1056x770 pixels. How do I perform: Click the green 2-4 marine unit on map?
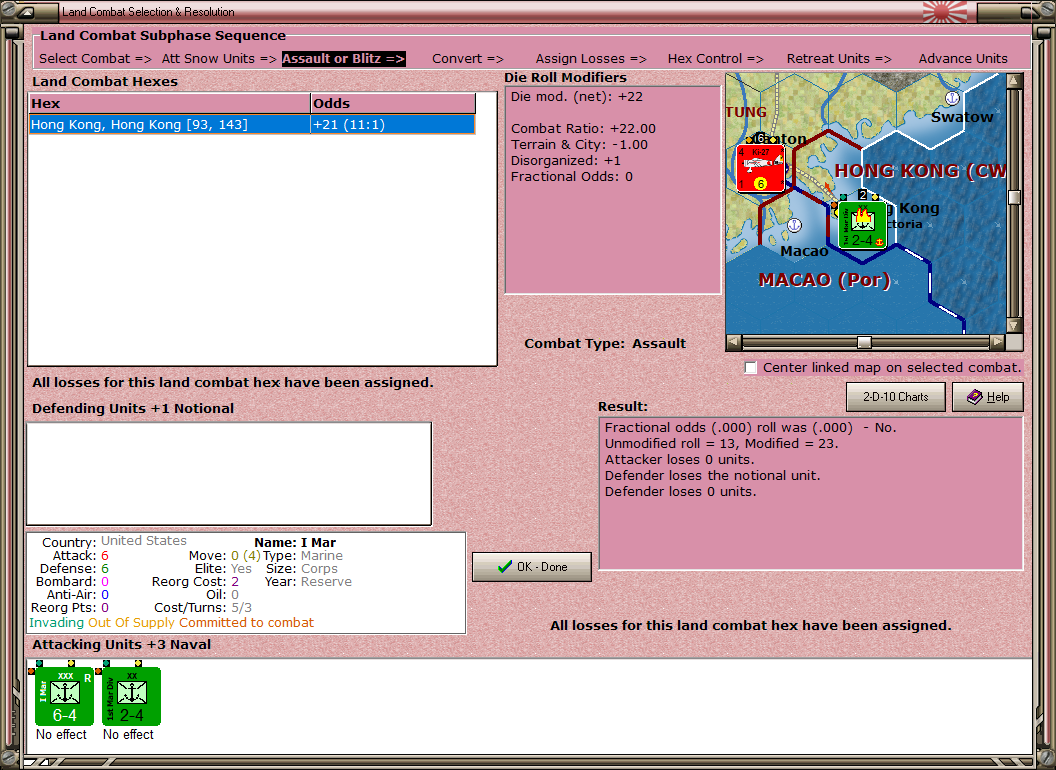(863, 225)
